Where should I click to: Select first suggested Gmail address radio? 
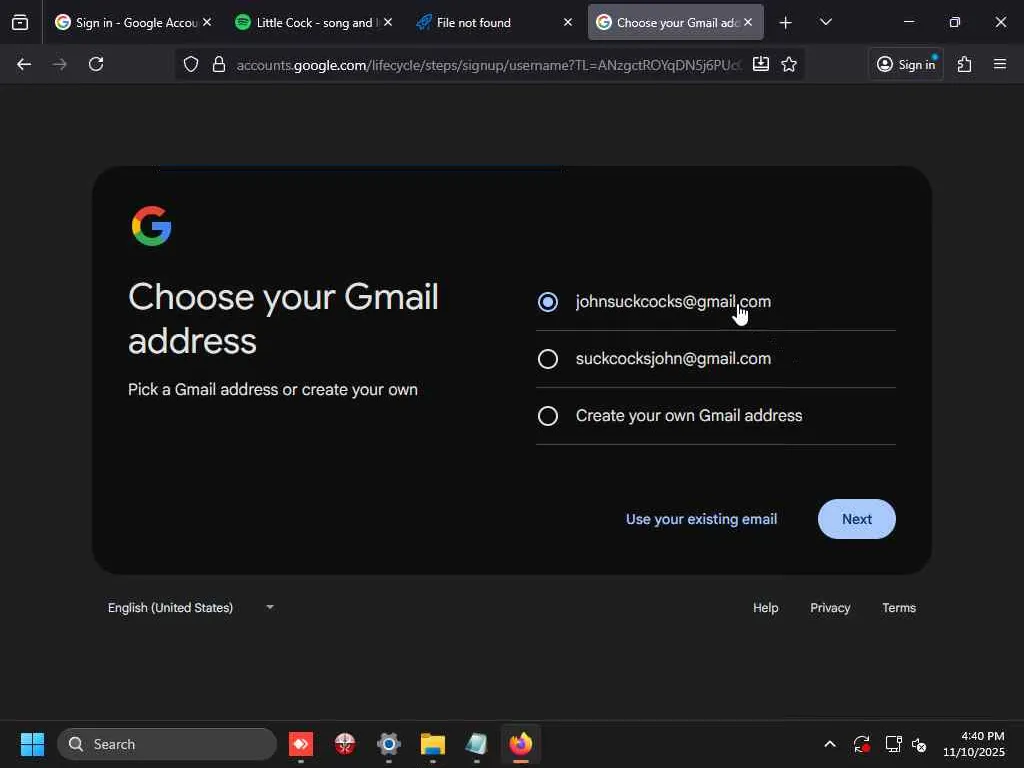(548, 302)
